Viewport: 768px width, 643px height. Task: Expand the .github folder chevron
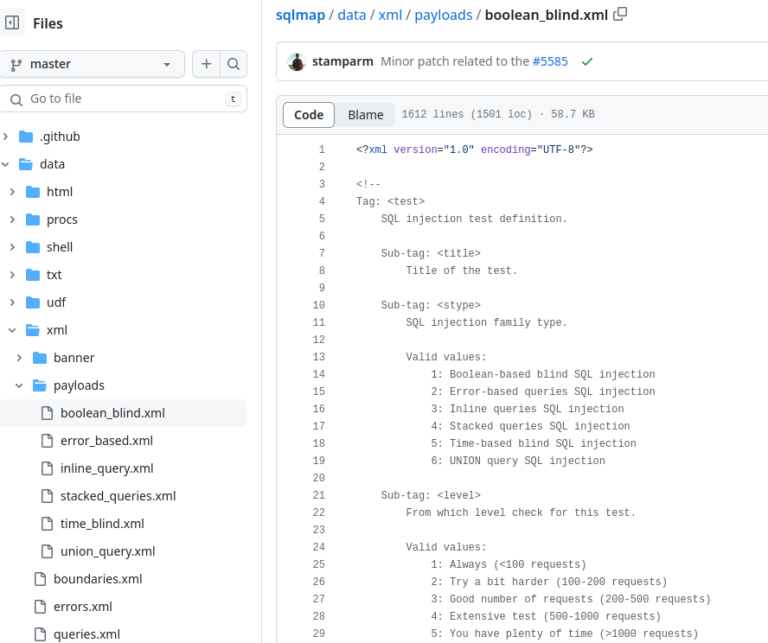point(5,136)
